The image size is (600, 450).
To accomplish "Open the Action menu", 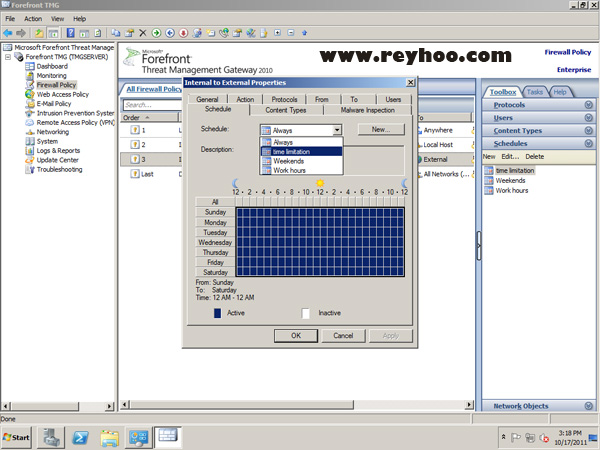I will tap(33, 19).
